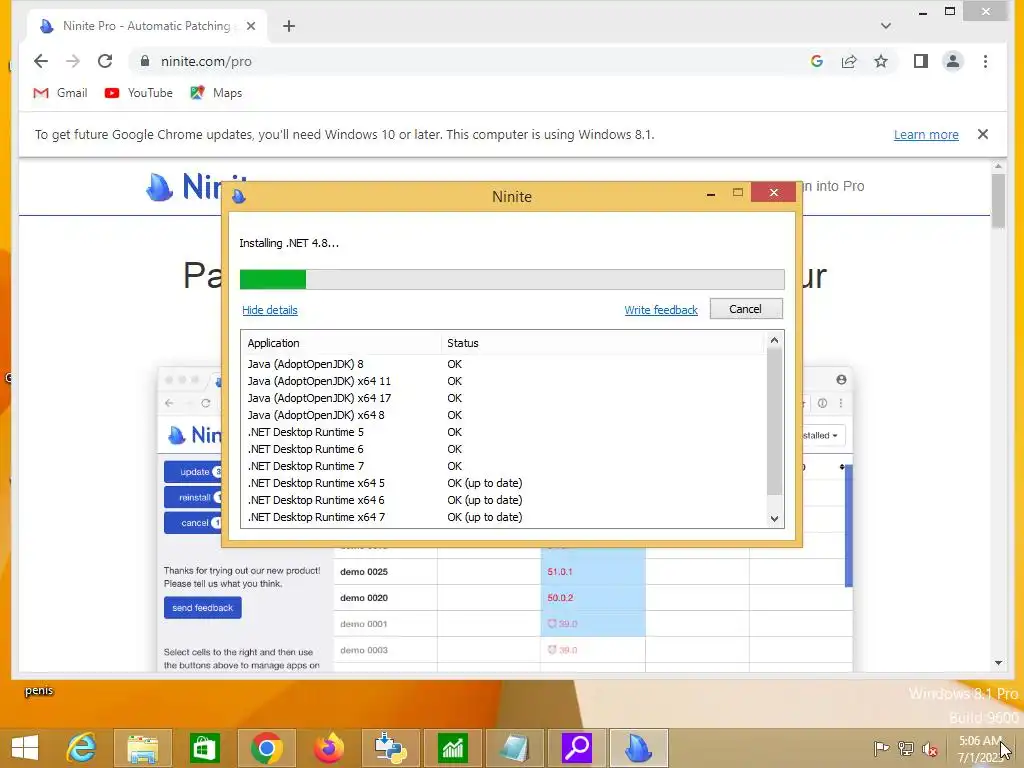Image resolution: width=1024 pixels, height=768 pixels.
Task: Select the Ninite Pro browser tab
Action: 147,26
